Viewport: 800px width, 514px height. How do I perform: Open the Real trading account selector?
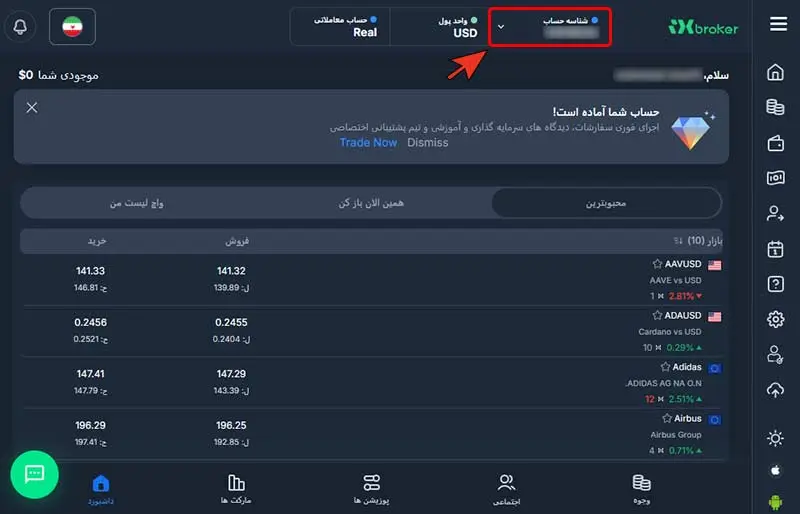click(340, 27)
